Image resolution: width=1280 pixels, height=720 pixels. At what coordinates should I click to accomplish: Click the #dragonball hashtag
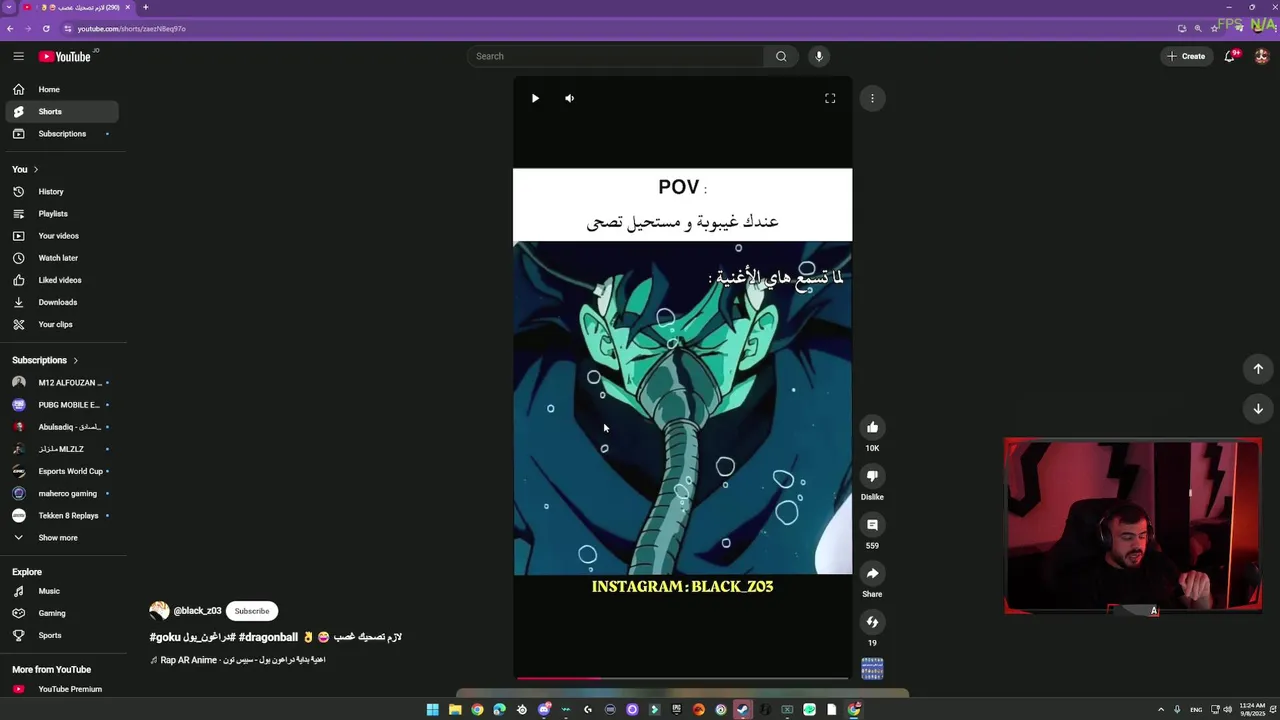pyautogui.click(x=268, y=637)
